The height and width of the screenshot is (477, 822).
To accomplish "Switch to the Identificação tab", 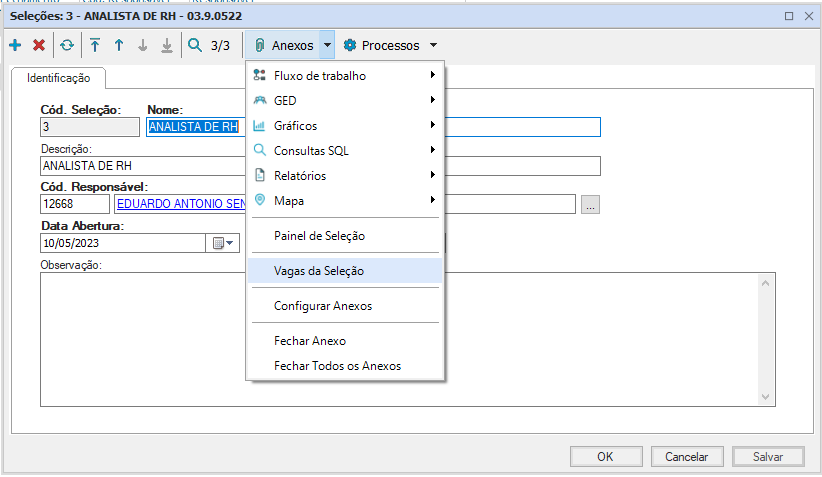I will (x=58, y=77).
